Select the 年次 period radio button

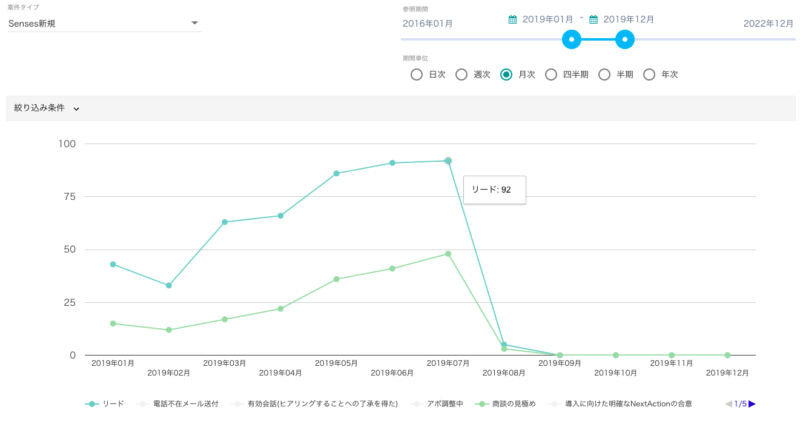click(649, 74)
